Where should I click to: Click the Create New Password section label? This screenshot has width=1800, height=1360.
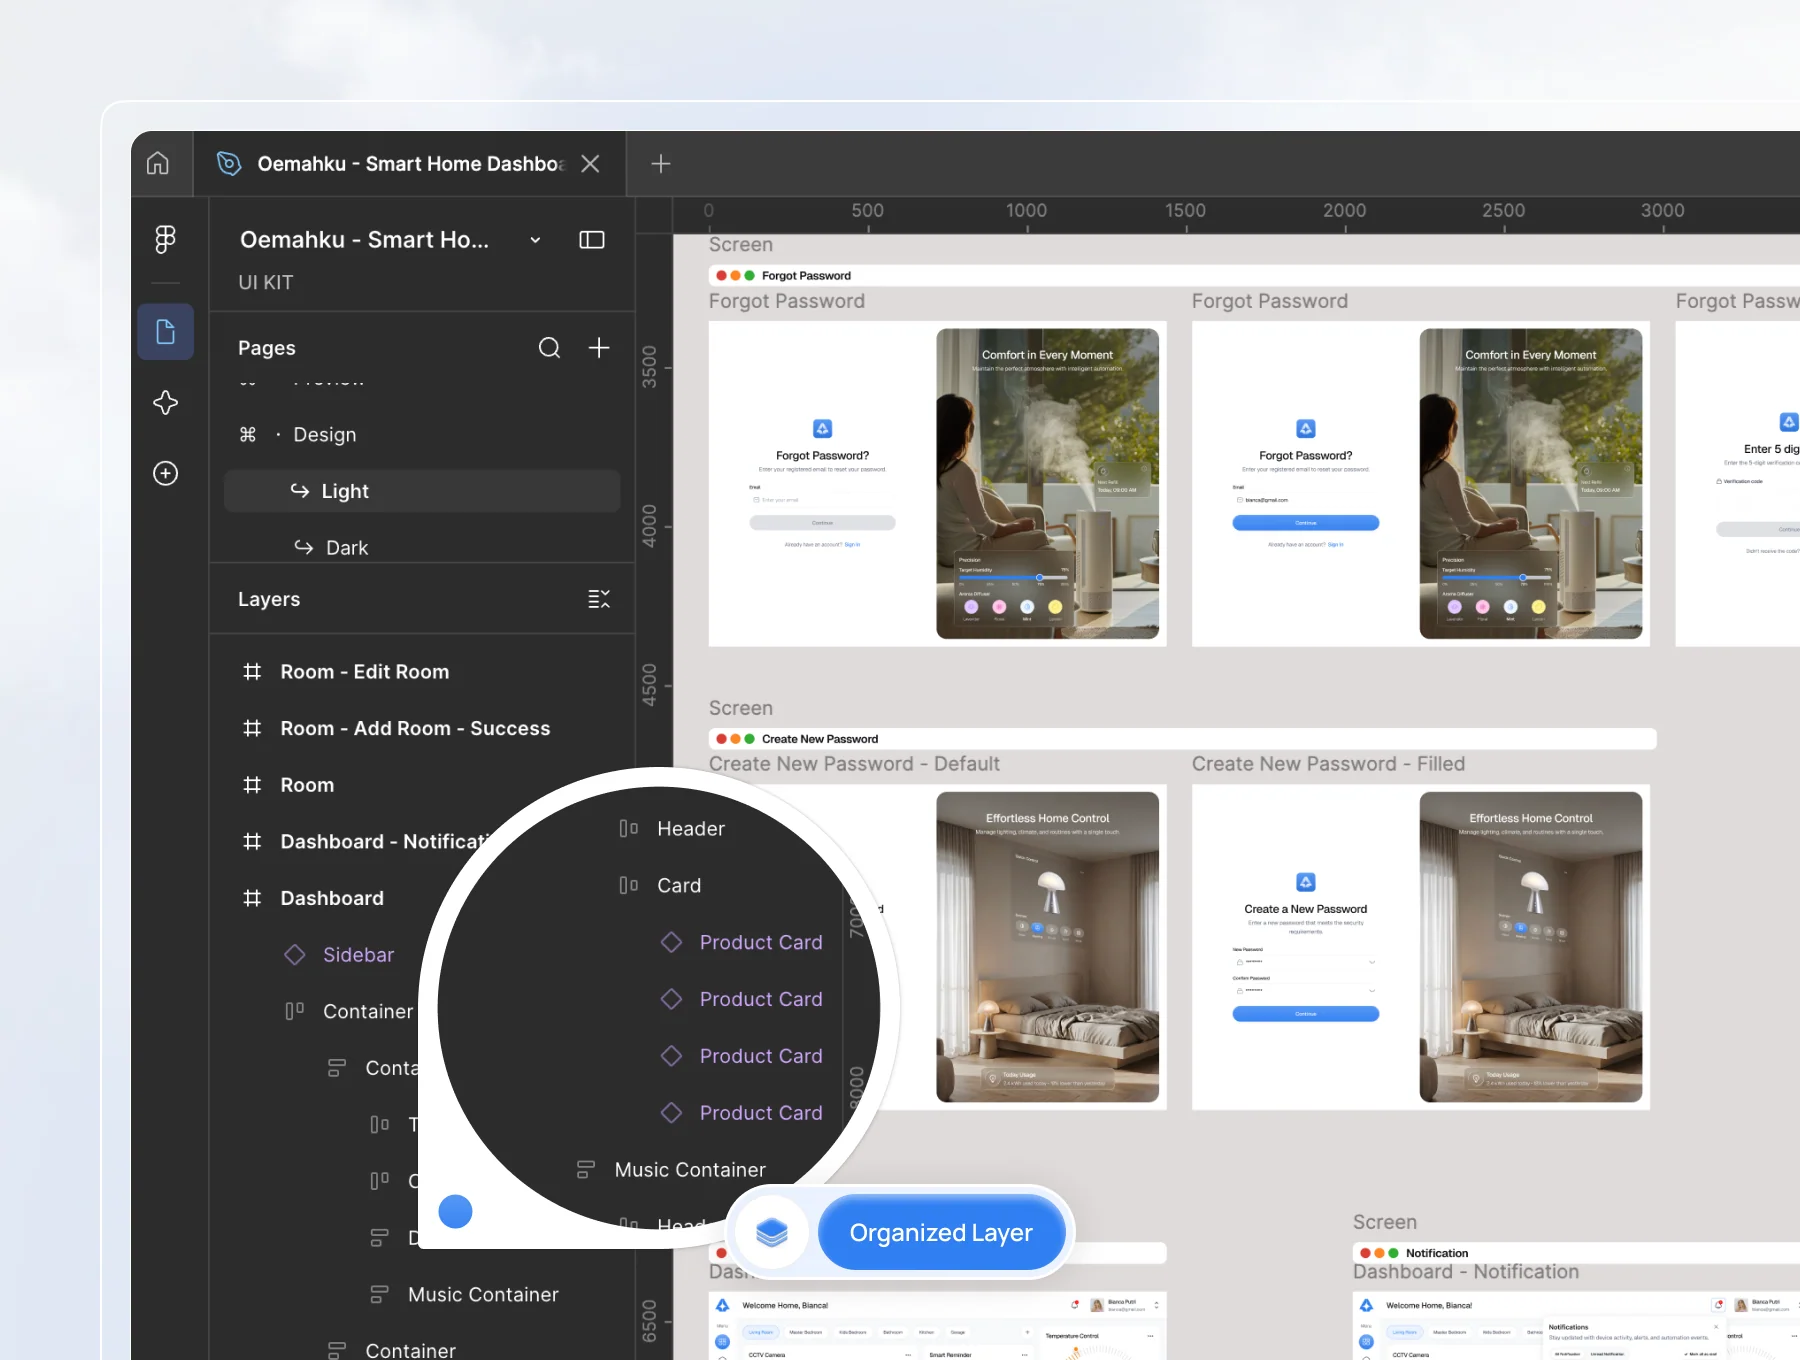[x=820, y=739]
